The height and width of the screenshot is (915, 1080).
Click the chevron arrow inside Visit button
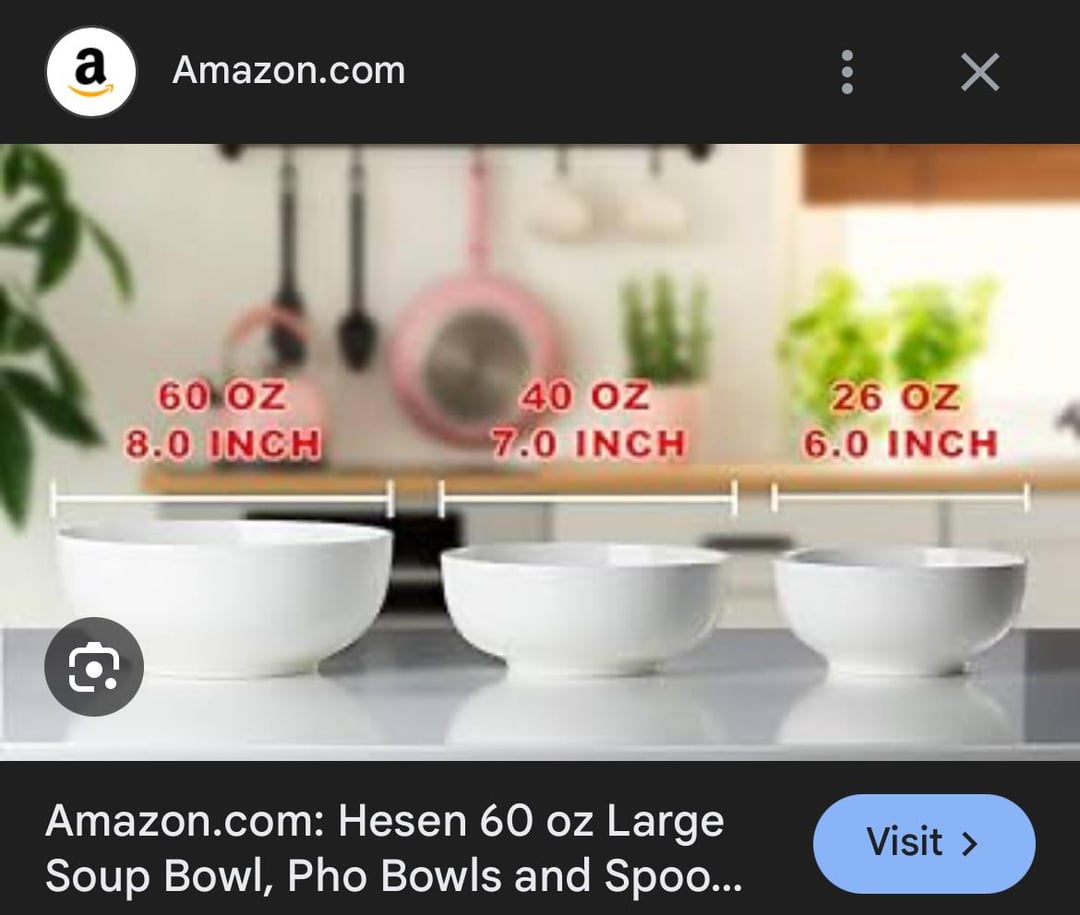click(x=969, y=843)
